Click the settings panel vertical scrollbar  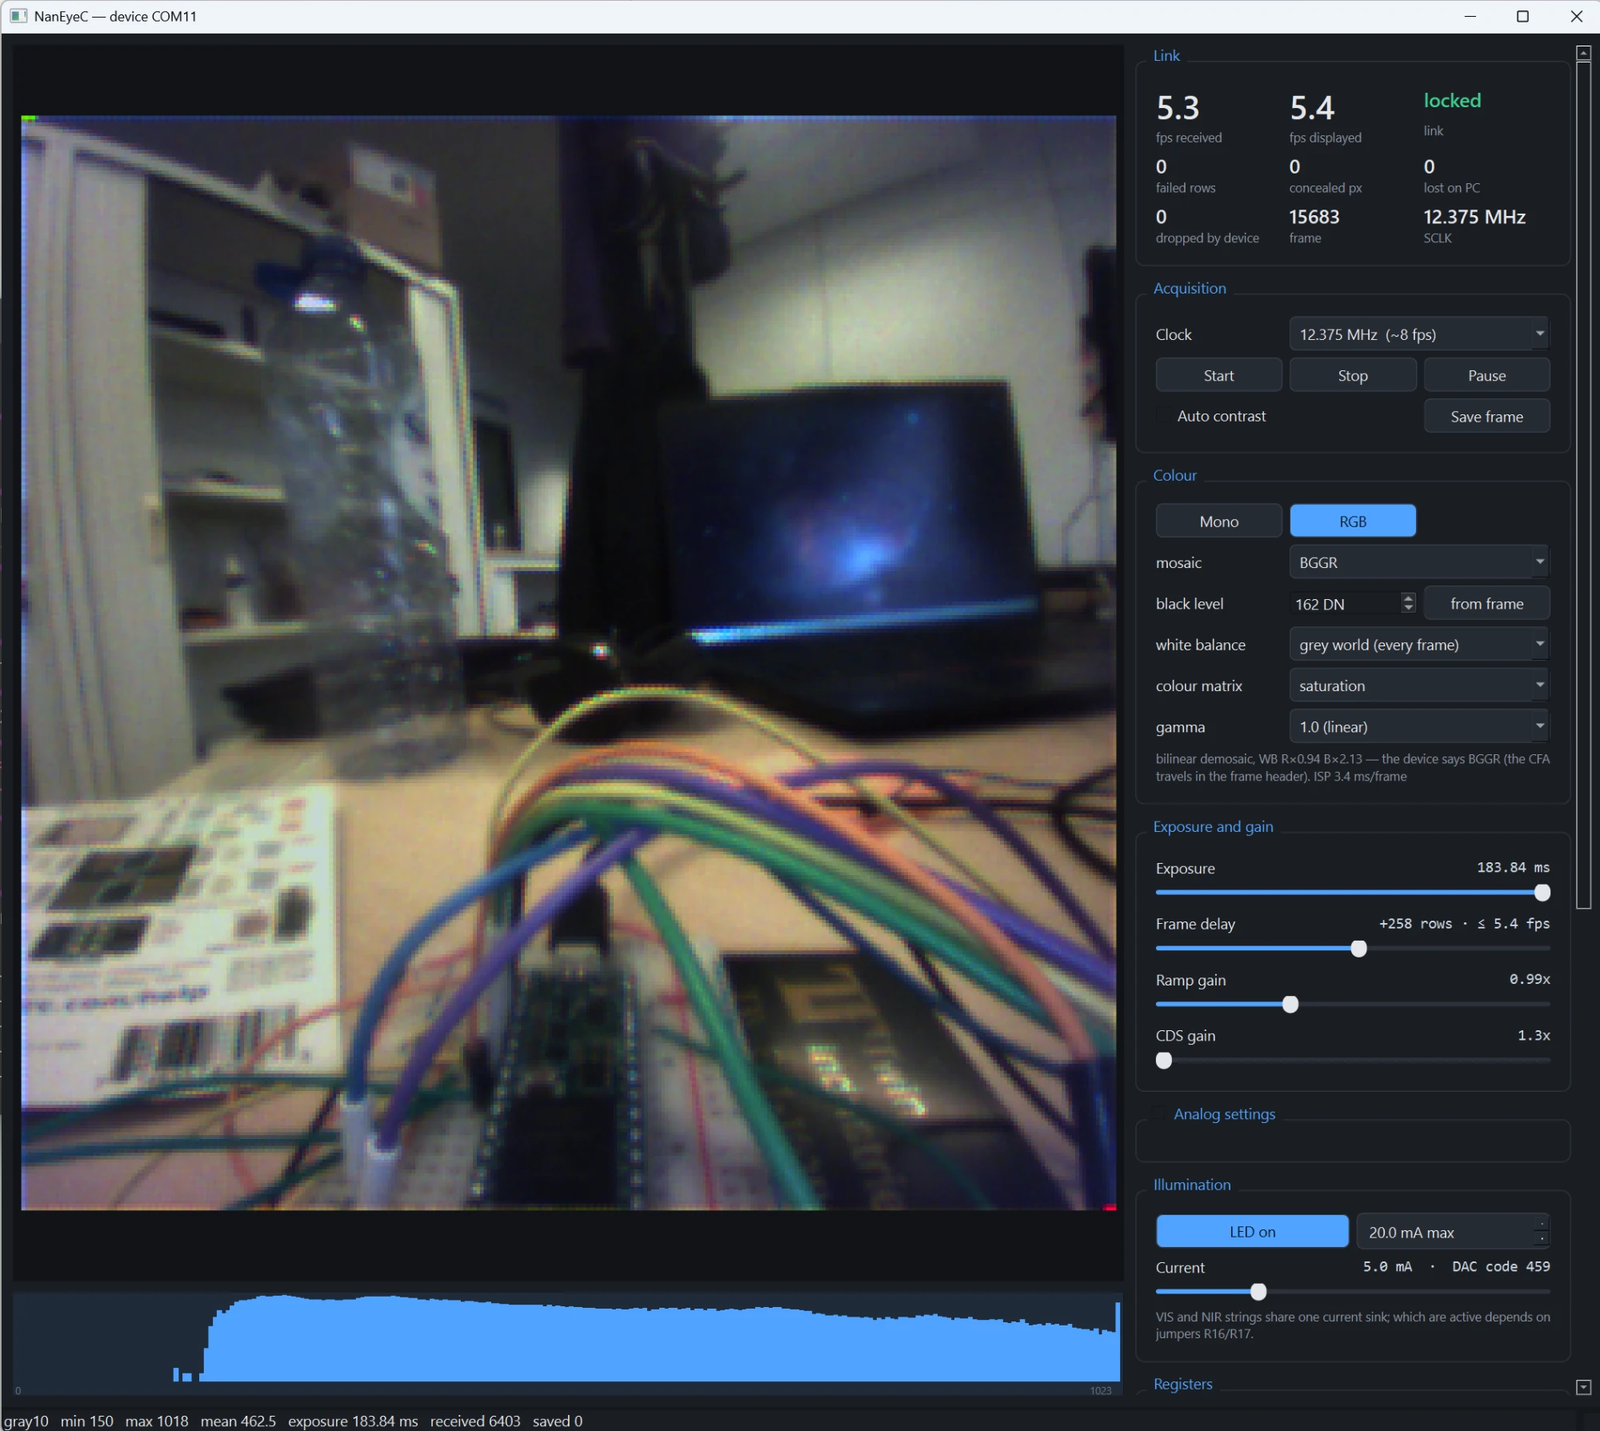(x=1583, y=485)
